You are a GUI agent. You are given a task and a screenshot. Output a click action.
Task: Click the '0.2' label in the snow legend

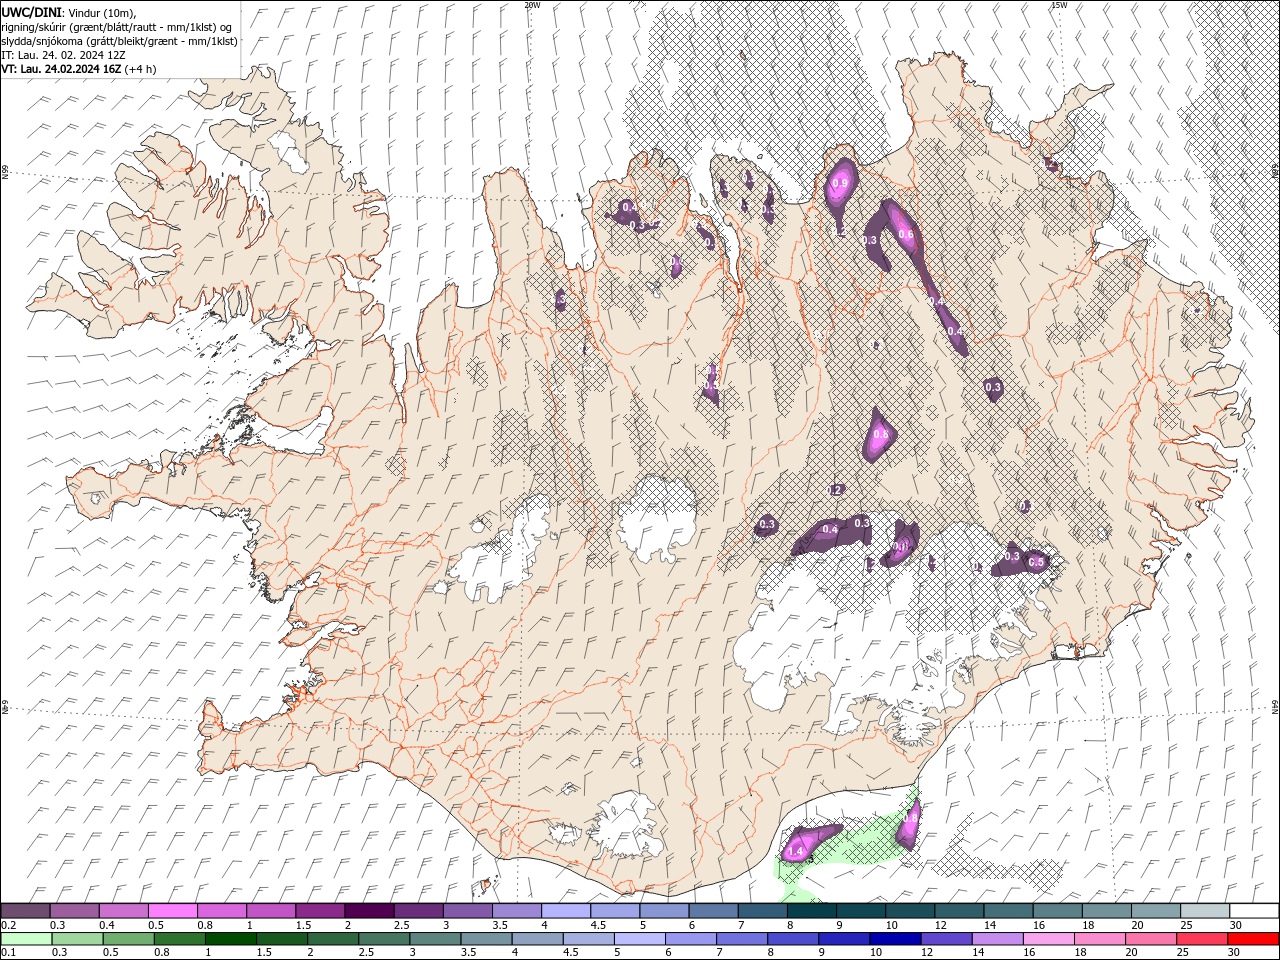pyautogui.click(x=9, y=925)
